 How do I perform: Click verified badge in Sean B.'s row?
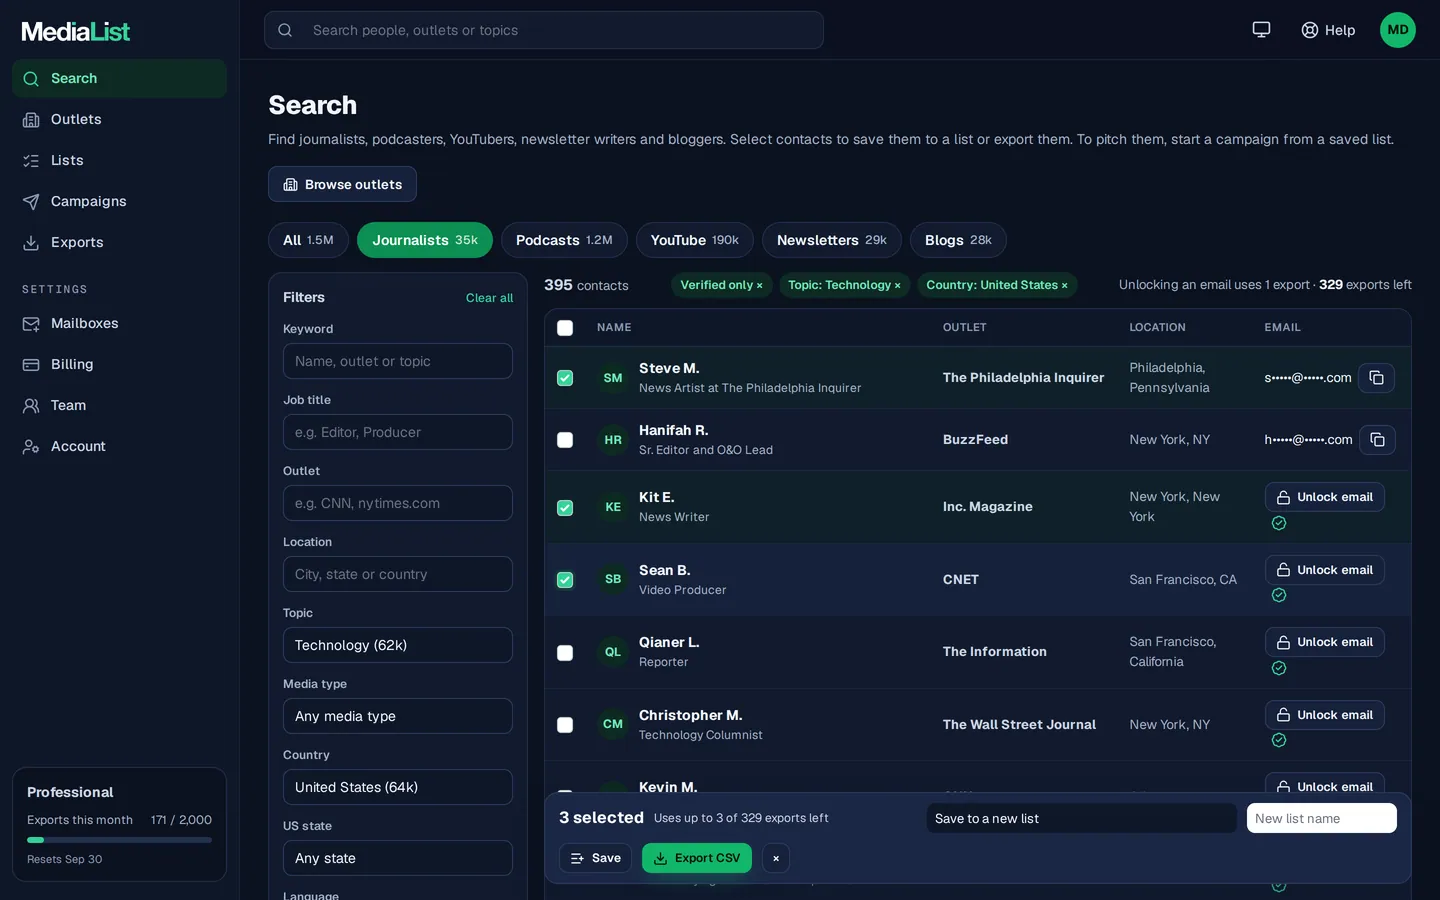(x=1279, y=595)
